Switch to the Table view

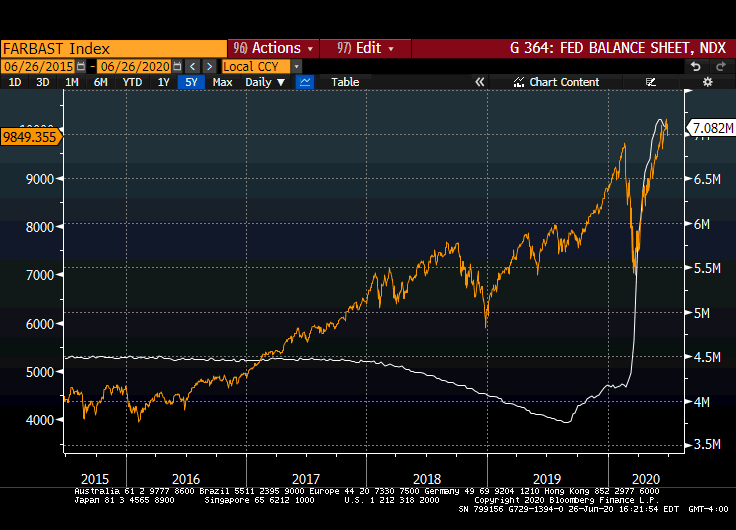(x=345, y=82)
